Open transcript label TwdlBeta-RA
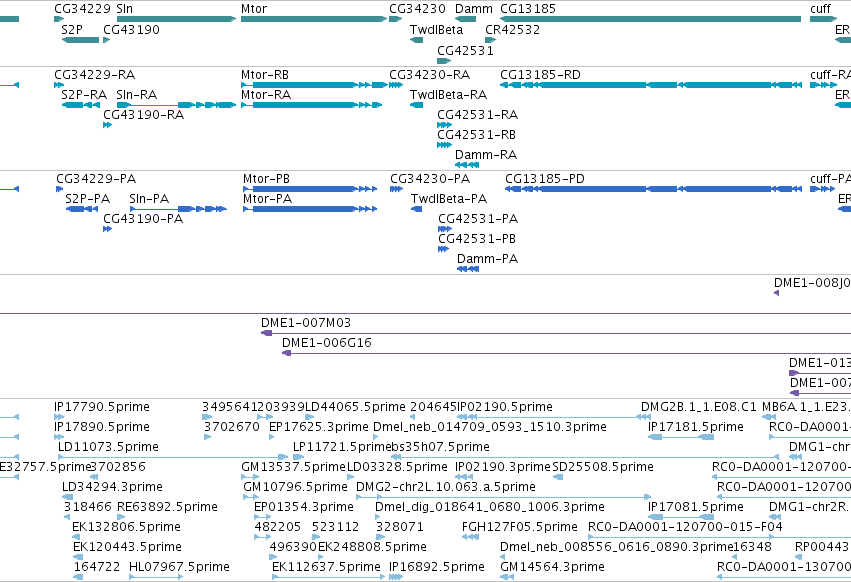 pyautogui.click(x=448, y=94)
